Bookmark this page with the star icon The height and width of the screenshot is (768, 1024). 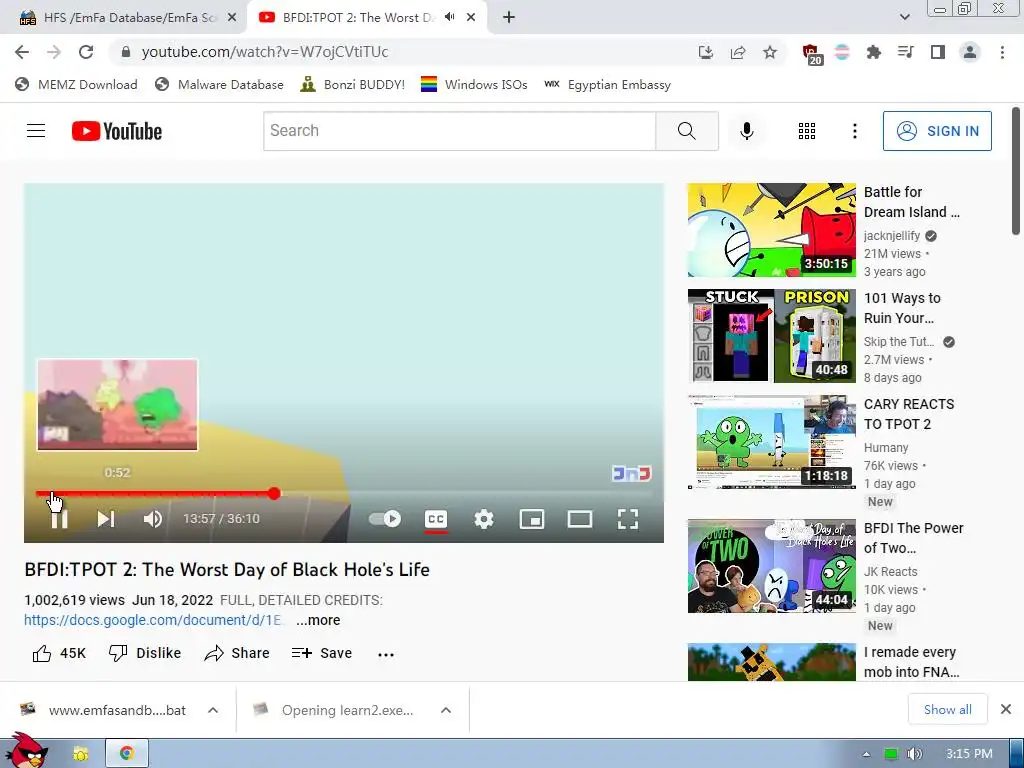(770, 52)
